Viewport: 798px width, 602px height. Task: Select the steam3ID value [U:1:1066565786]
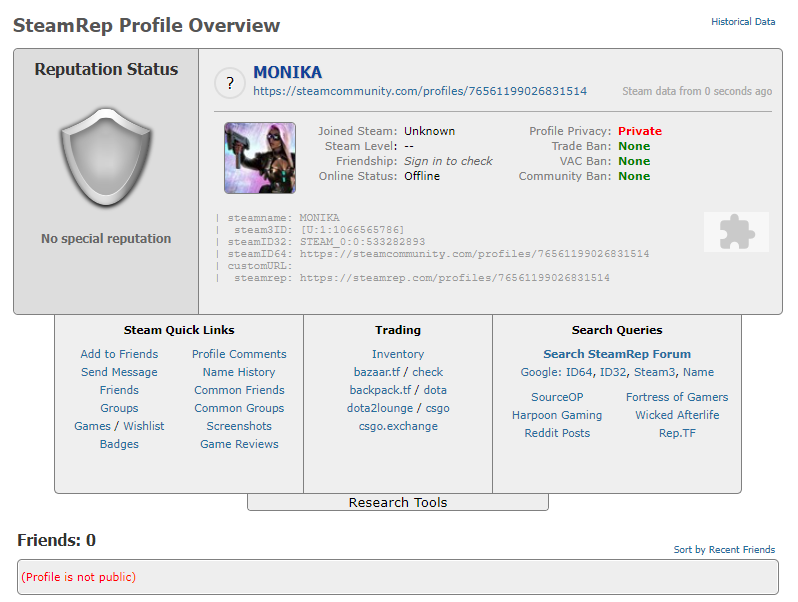click(x=353, y=230)
